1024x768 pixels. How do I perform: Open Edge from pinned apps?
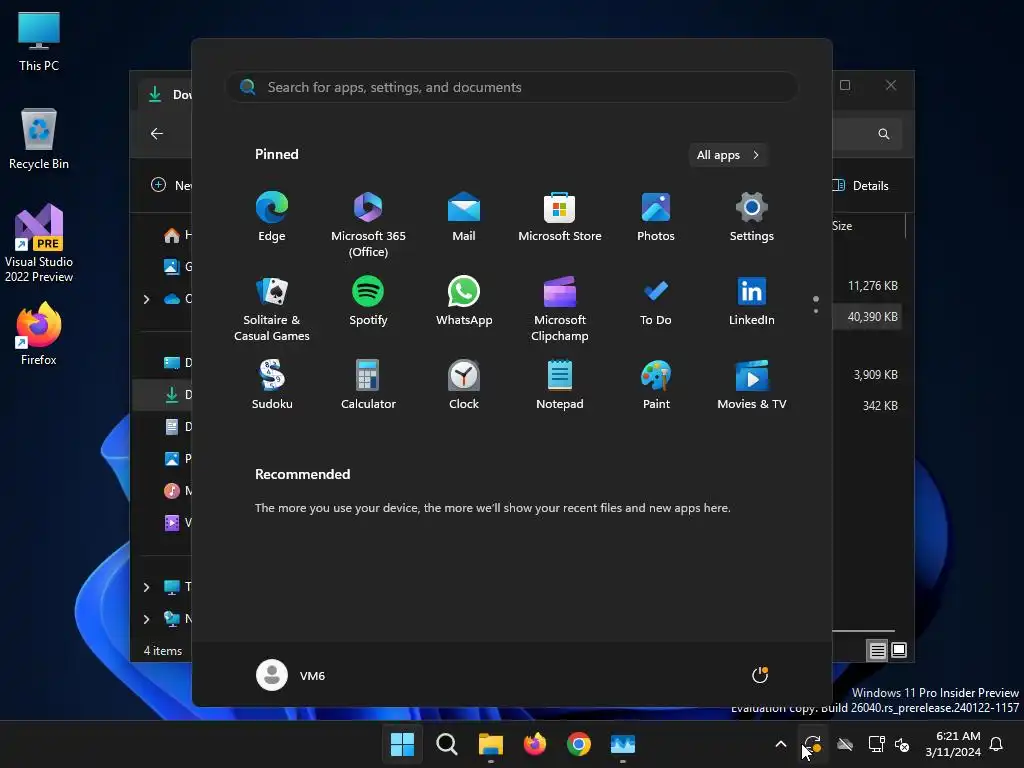(272, 217)
